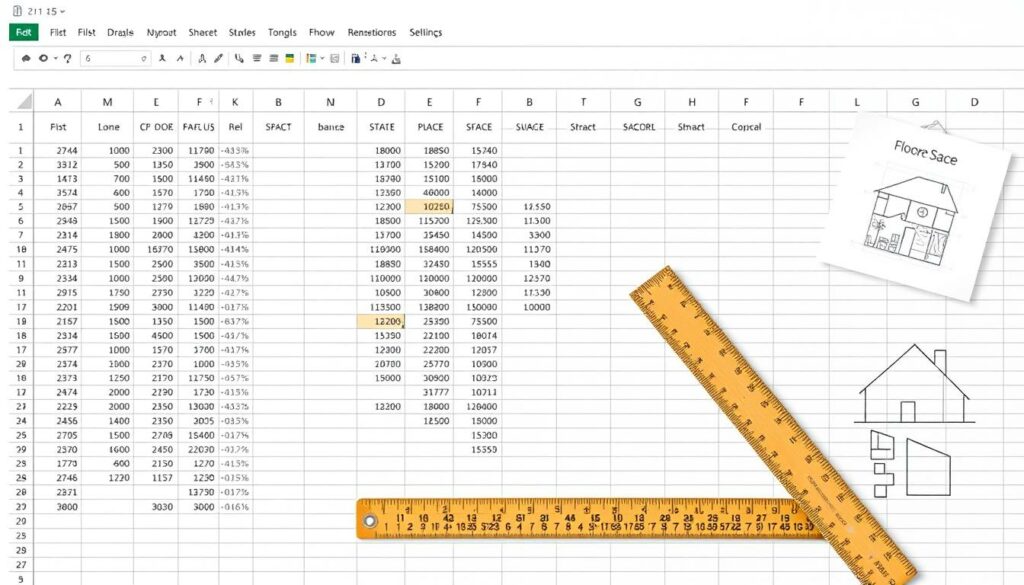The width and height of the screenshot is (1024, 585).
Task: Open the Nyoout menu
Action: click(x=161, y=32)
